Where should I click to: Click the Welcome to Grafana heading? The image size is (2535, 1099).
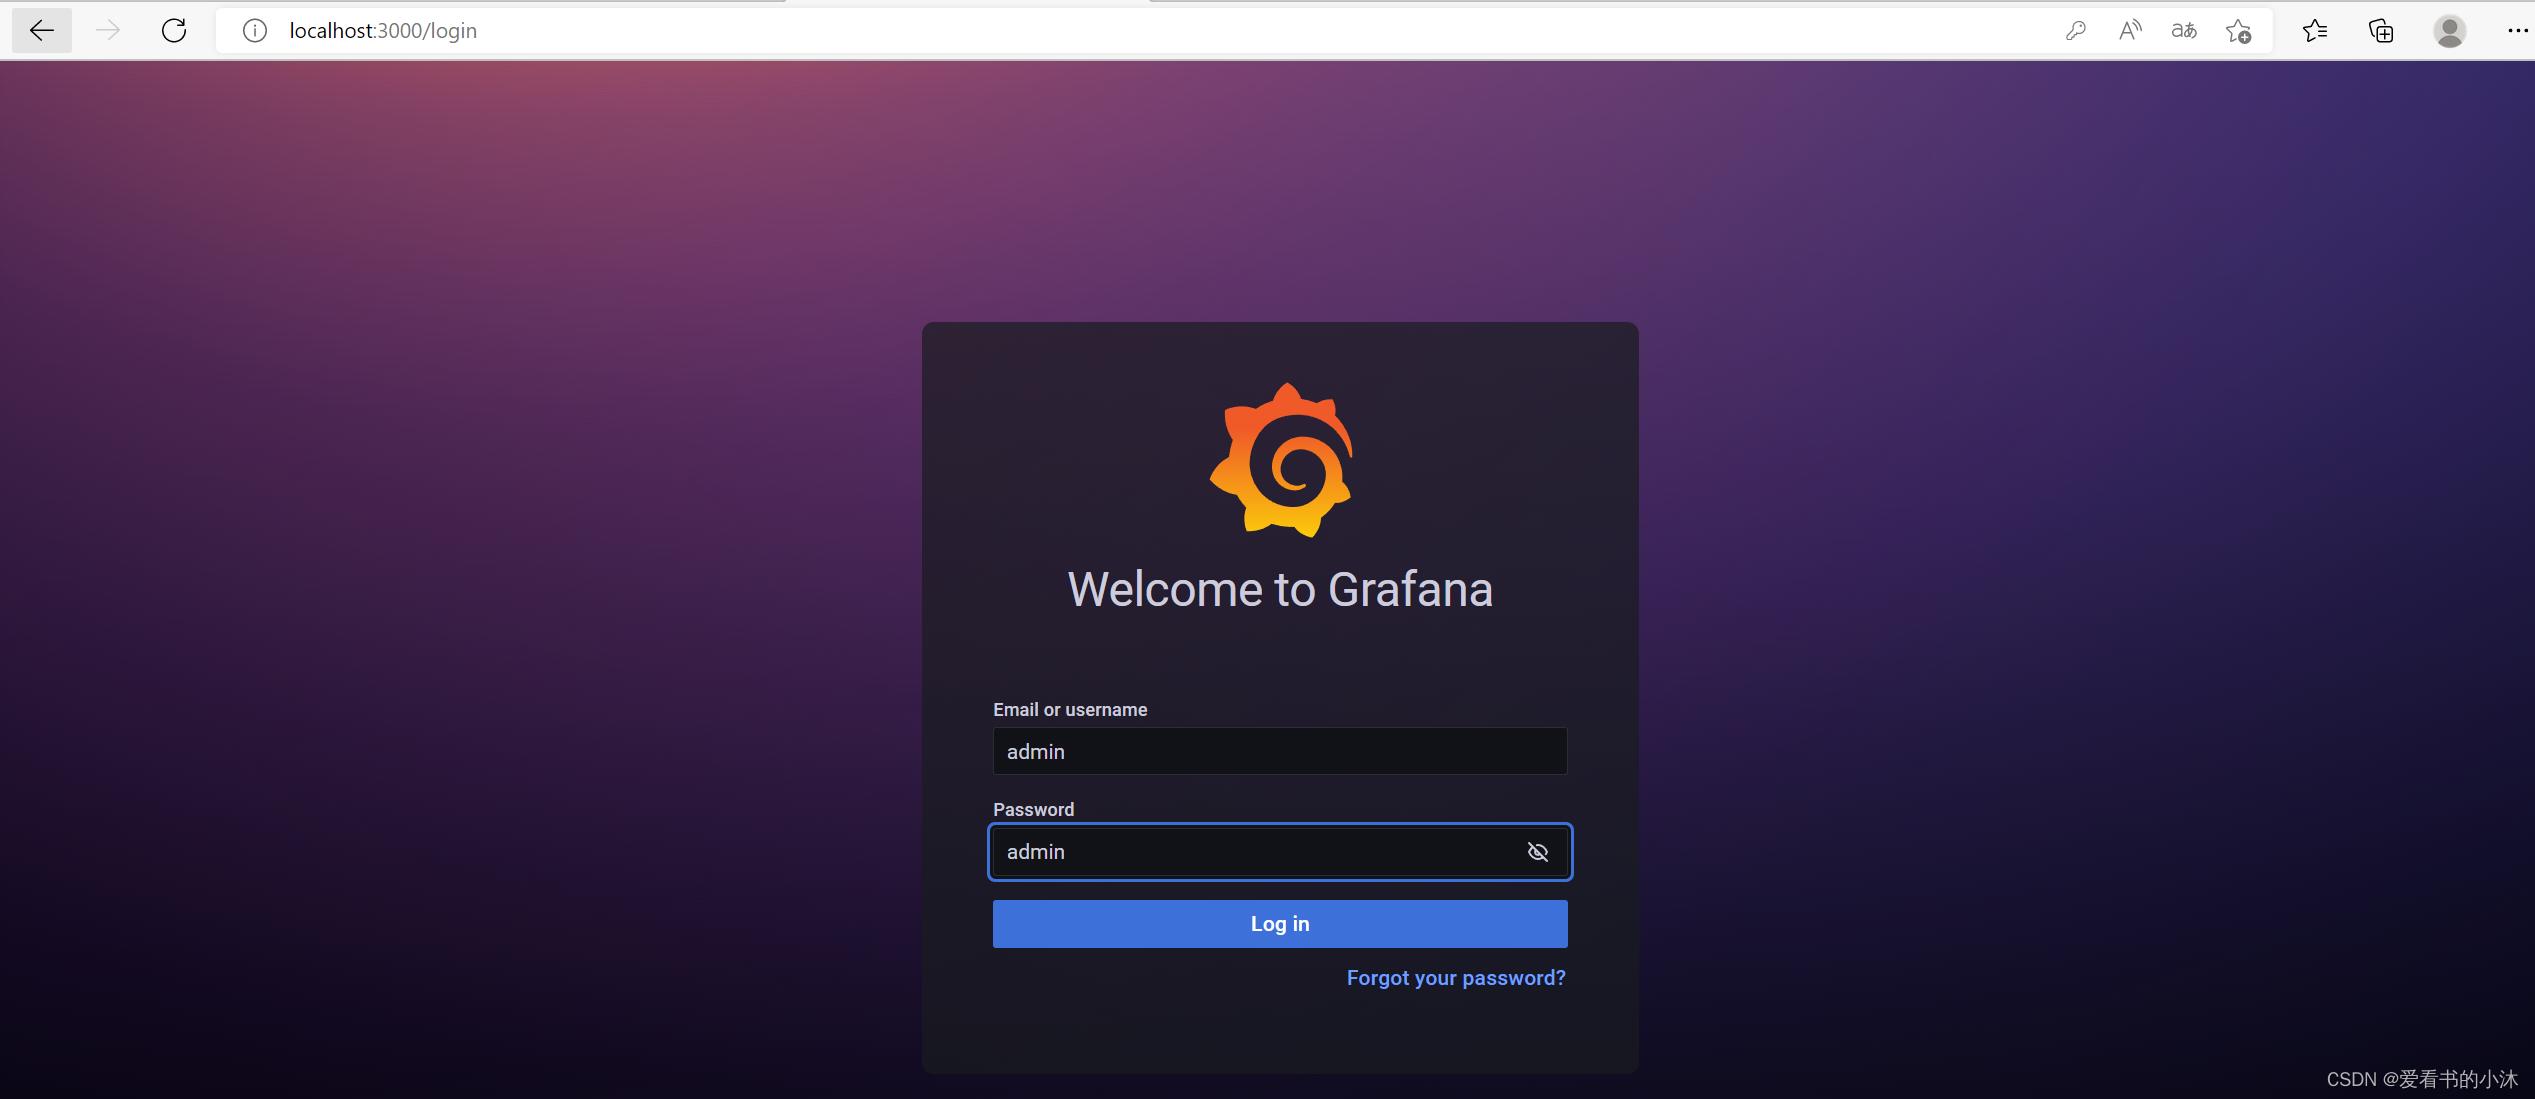[1280, 589]
